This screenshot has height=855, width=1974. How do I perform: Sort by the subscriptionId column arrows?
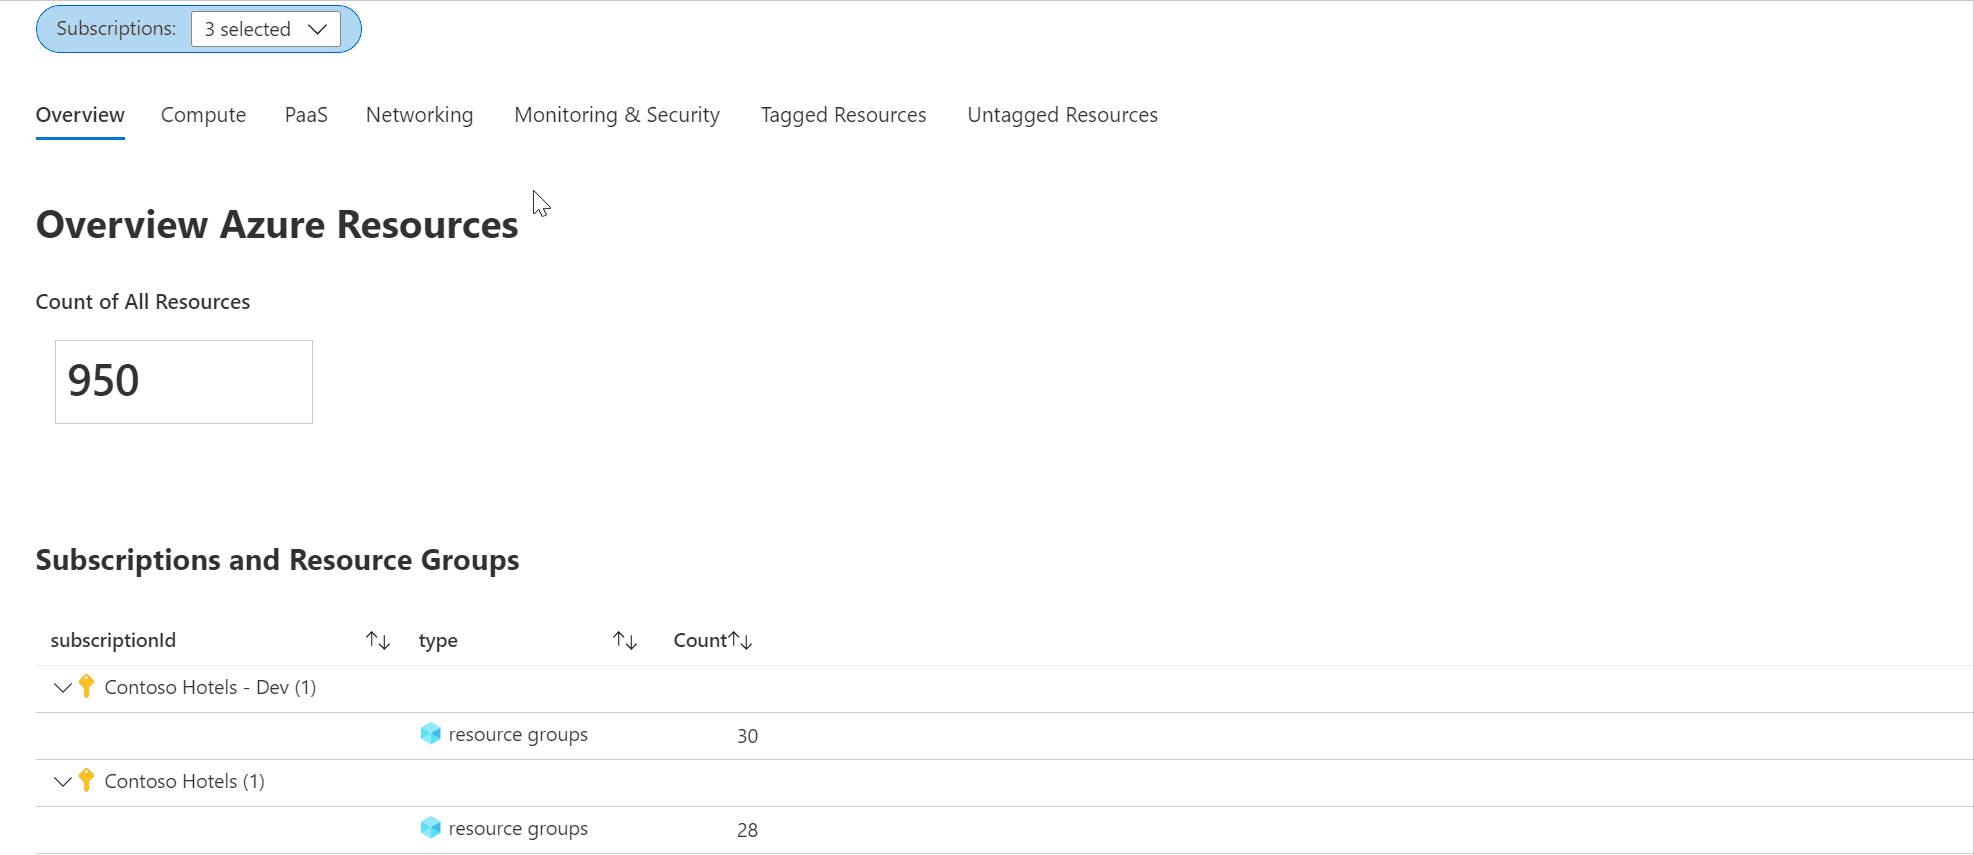tap(377, 640)
